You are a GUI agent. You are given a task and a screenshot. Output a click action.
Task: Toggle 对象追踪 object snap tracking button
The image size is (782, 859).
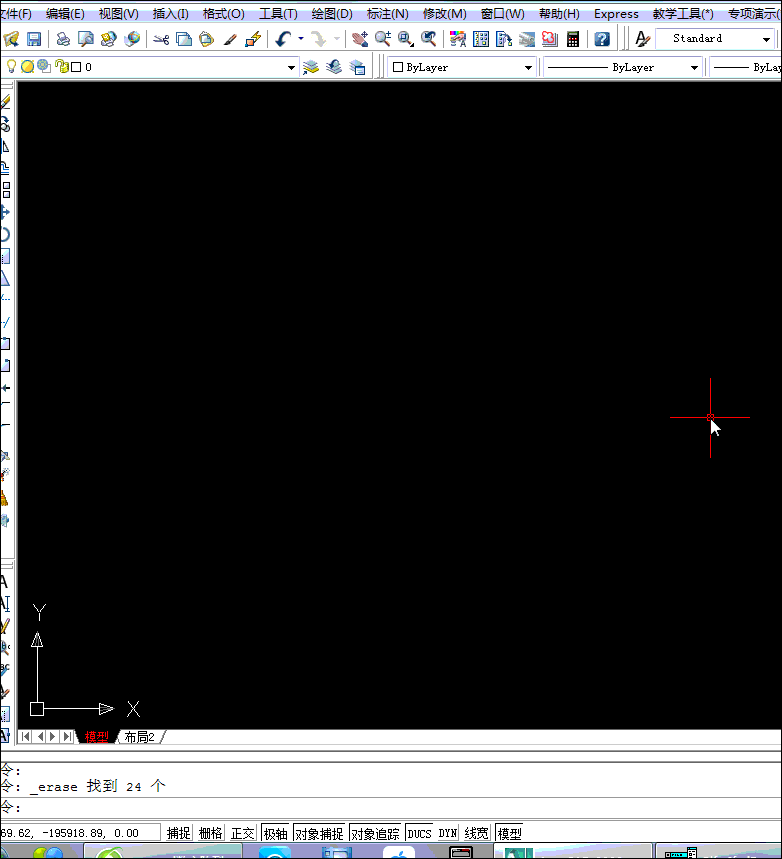click(375, 833)
